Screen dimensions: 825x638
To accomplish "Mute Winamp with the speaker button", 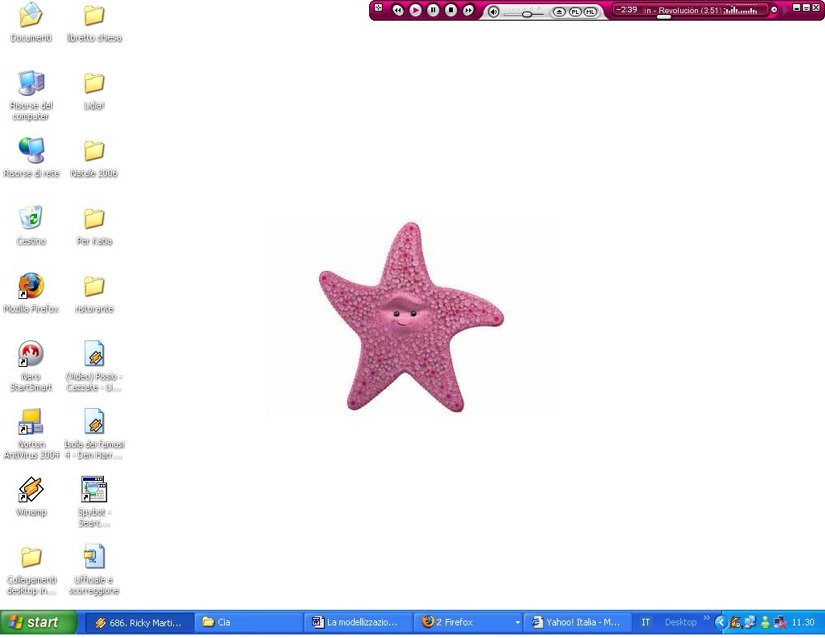I will pyautogui.click(x=493, y=12).
